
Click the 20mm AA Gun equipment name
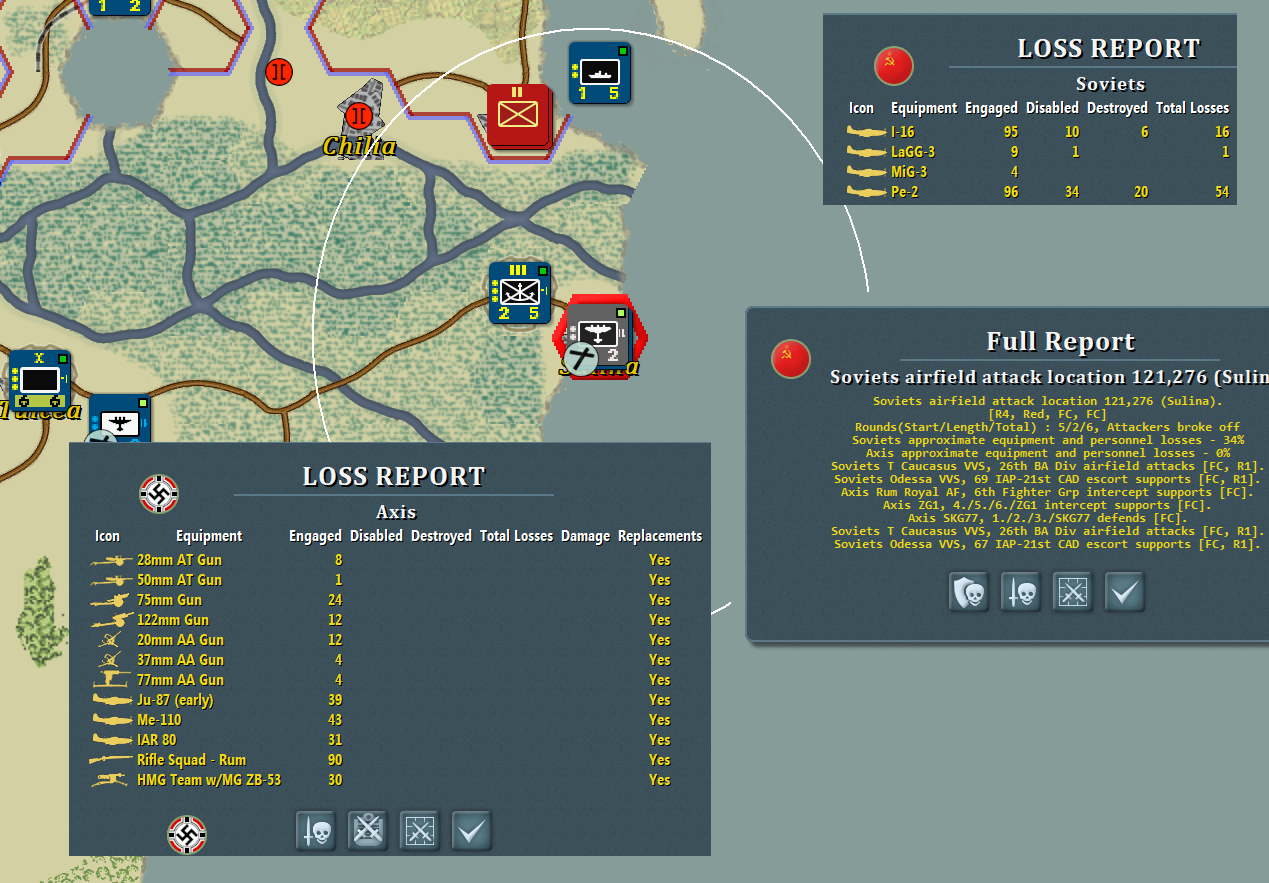tap(180, 640)
